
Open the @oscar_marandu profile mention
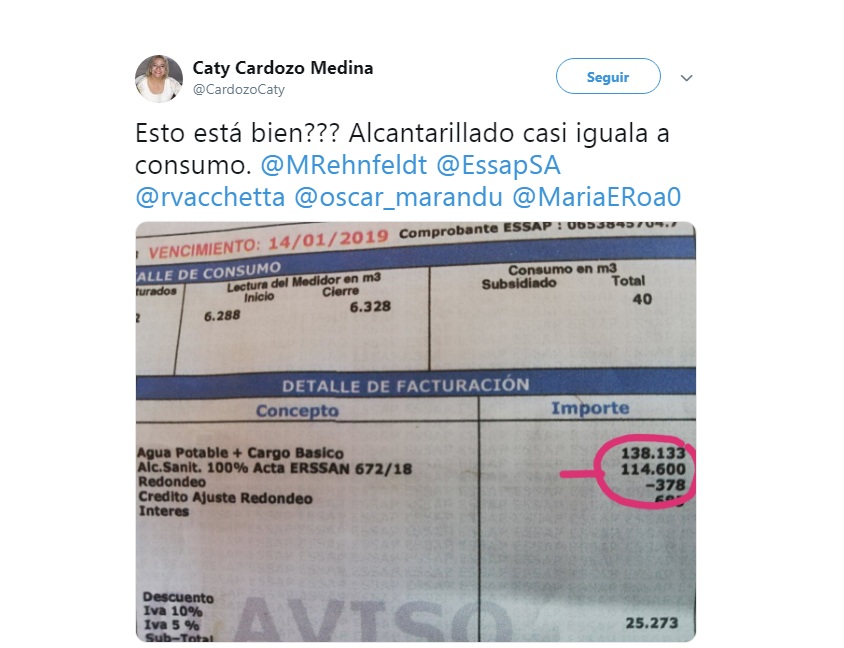398,197
